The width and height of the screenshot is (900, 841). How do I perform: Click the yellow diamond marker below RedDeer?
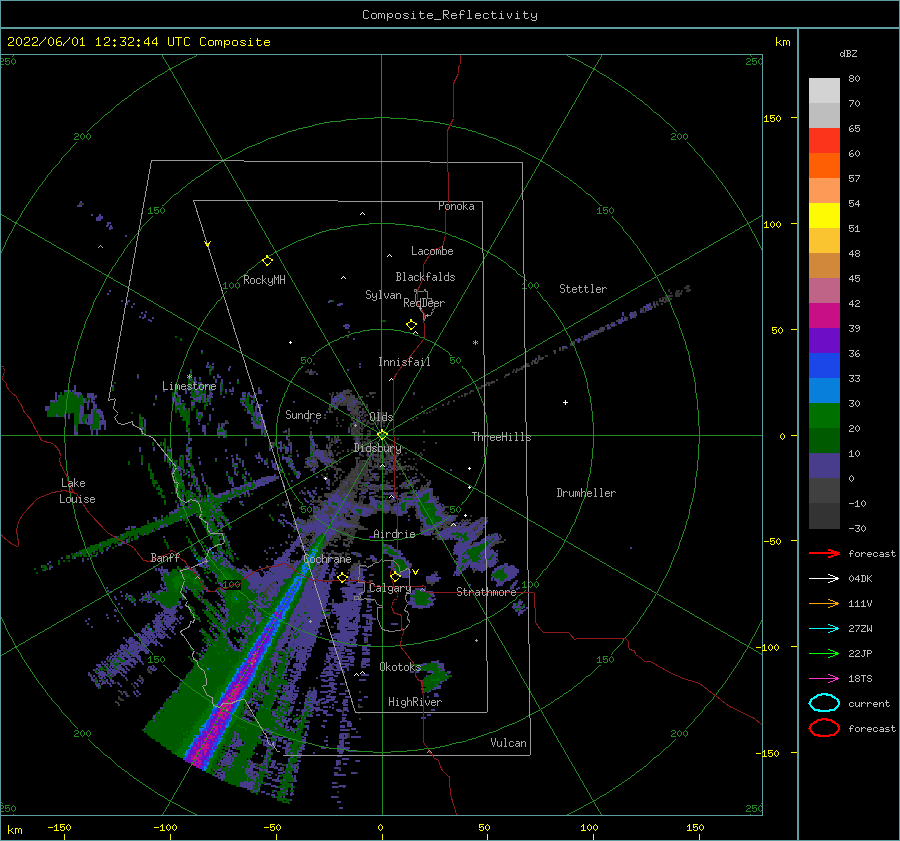(x=411, y=325)
